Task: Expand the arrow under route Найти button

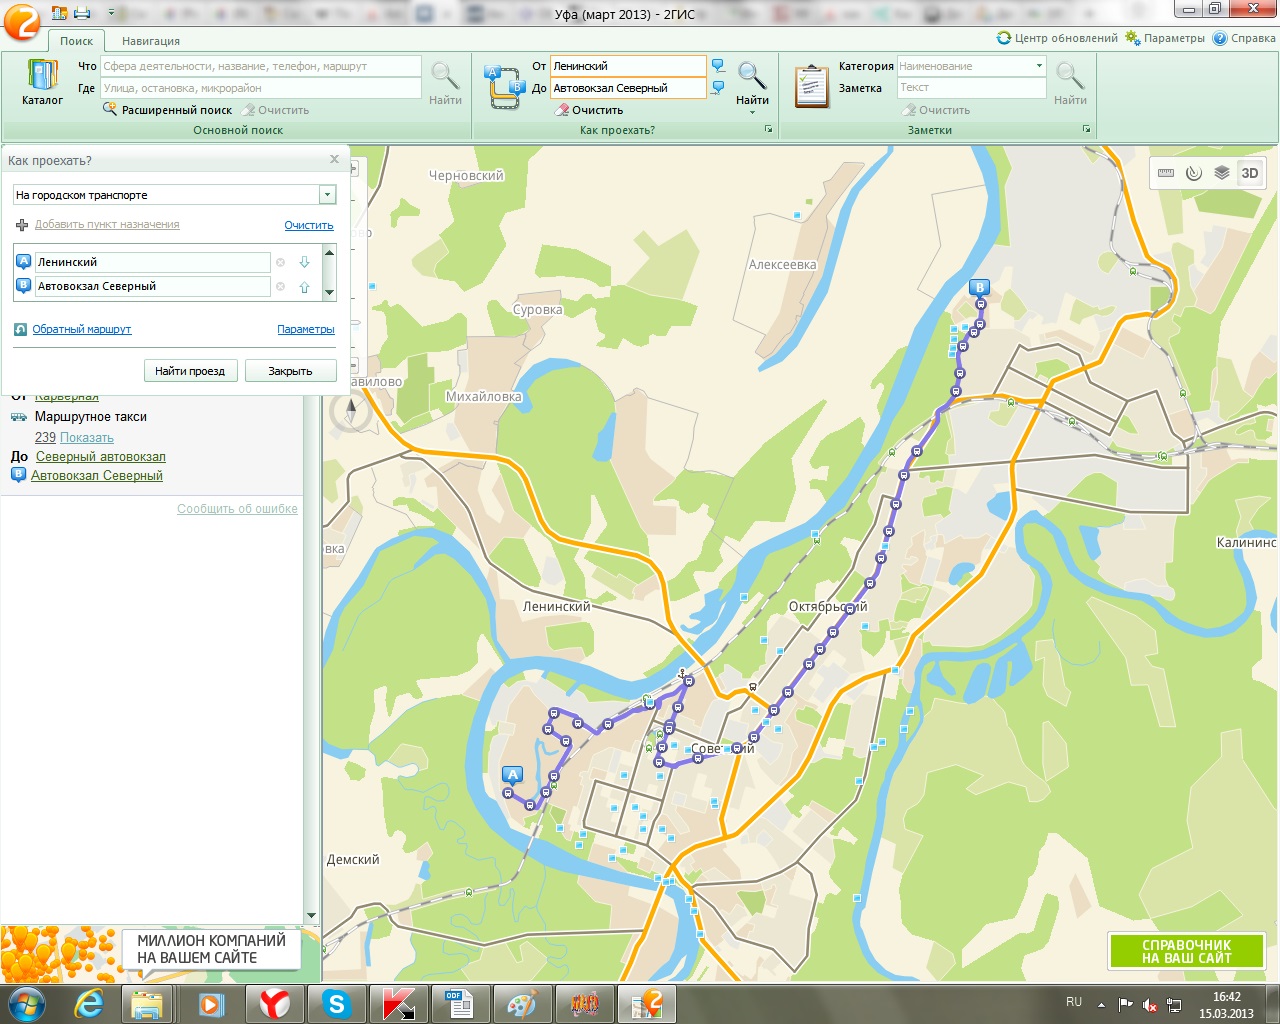Action: (x=752, y=112)
